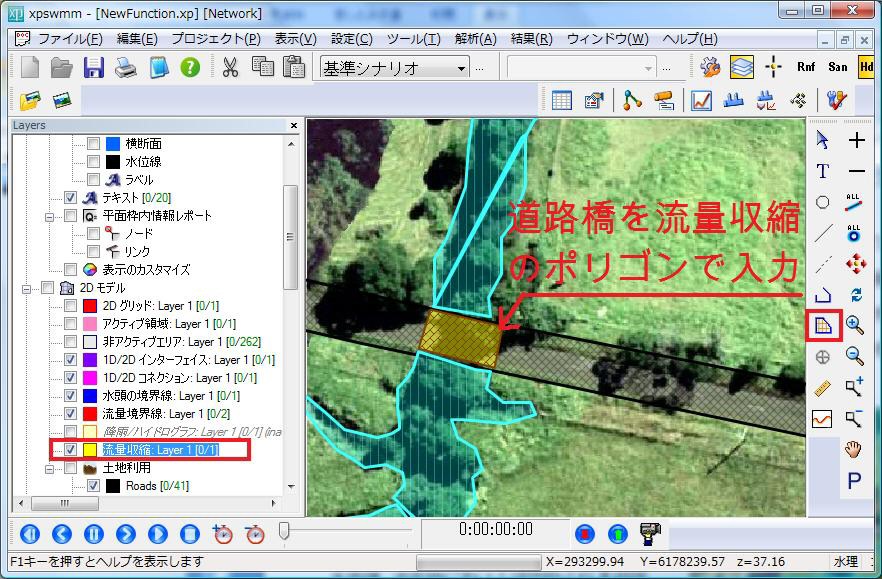Open the empty combo box dropdown

point(648,69)
